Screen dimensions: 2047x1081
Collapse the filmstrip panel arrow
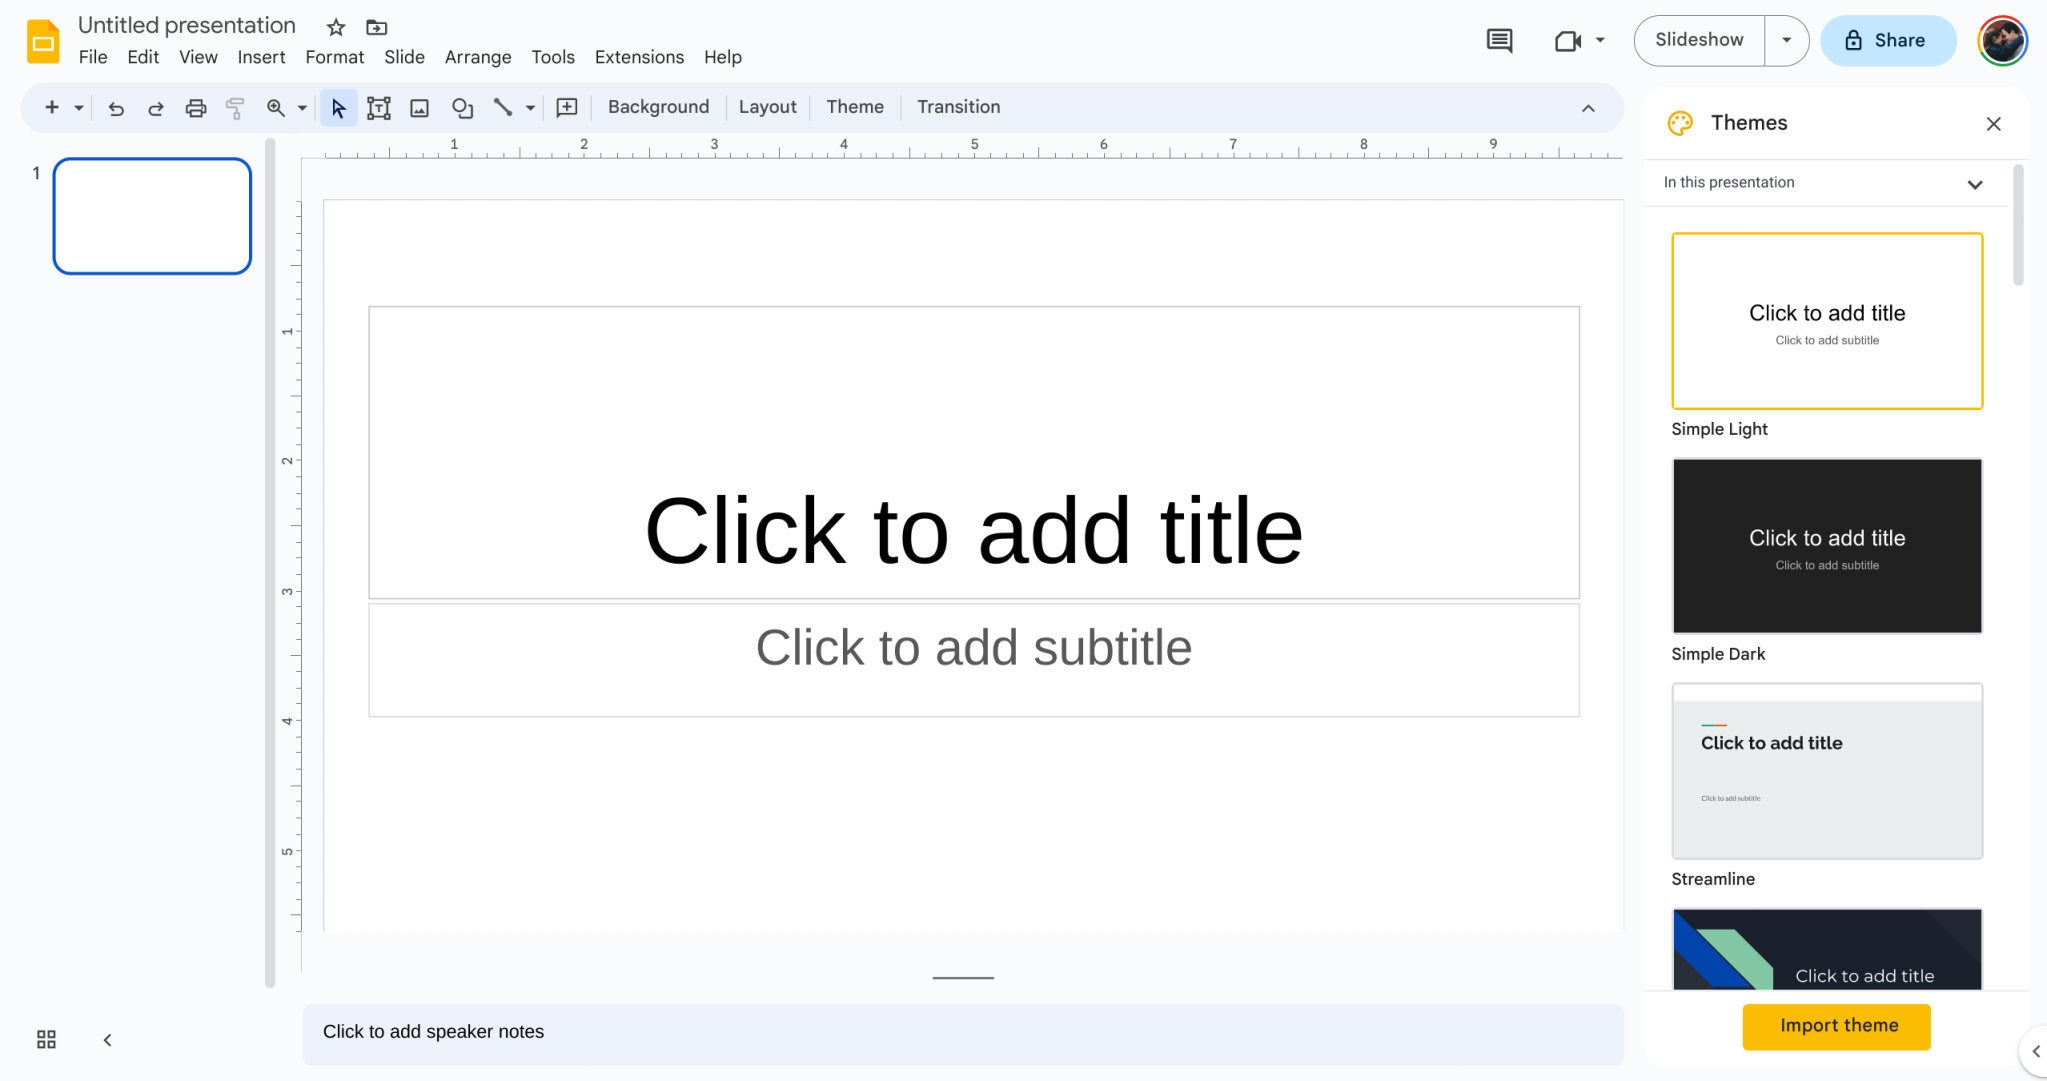tap(107, 1040)
